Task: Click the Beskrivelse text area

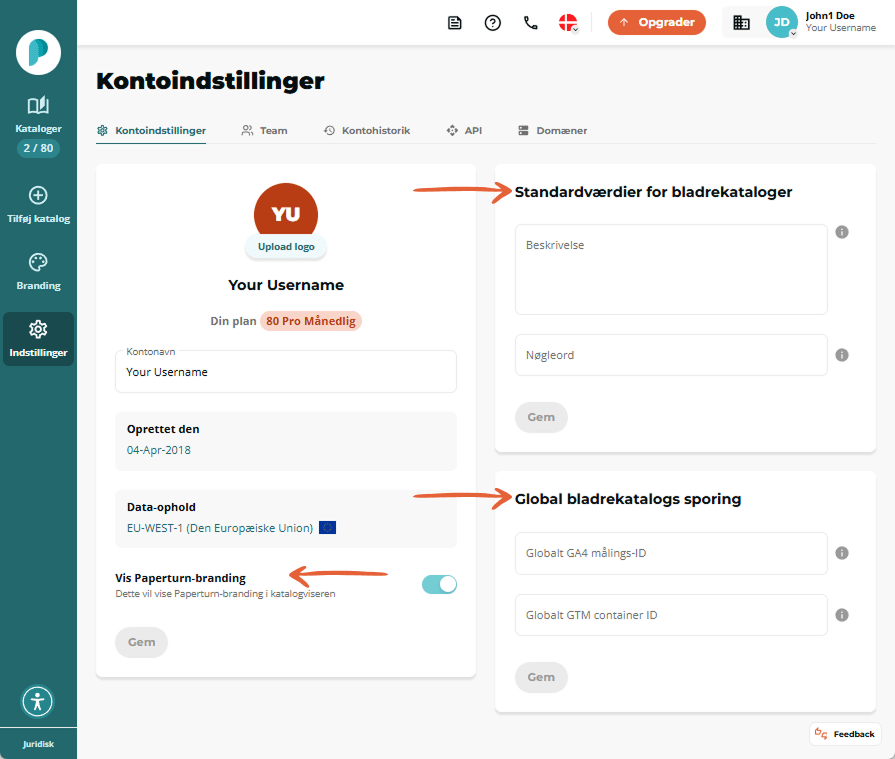Action: 671,269
